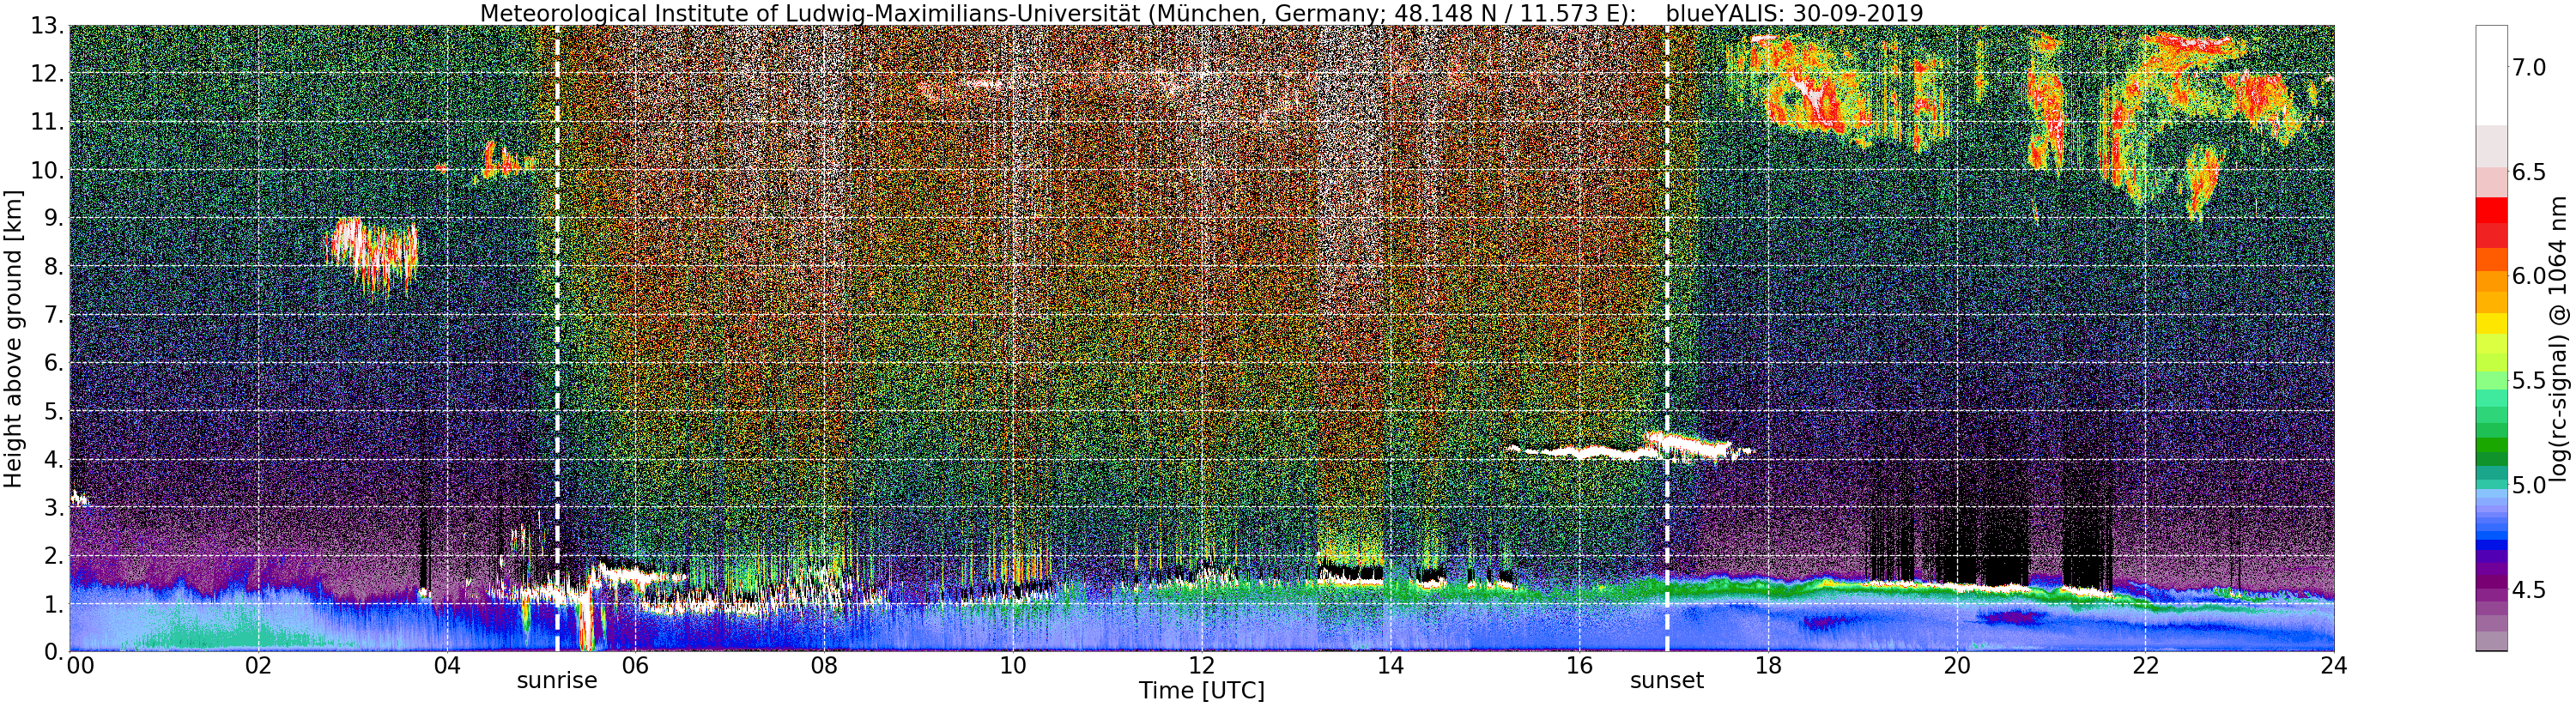Screen dimensions: 2576x707
Task: Click the colorbar tick label '5.5'
Action: point(2528,381)
